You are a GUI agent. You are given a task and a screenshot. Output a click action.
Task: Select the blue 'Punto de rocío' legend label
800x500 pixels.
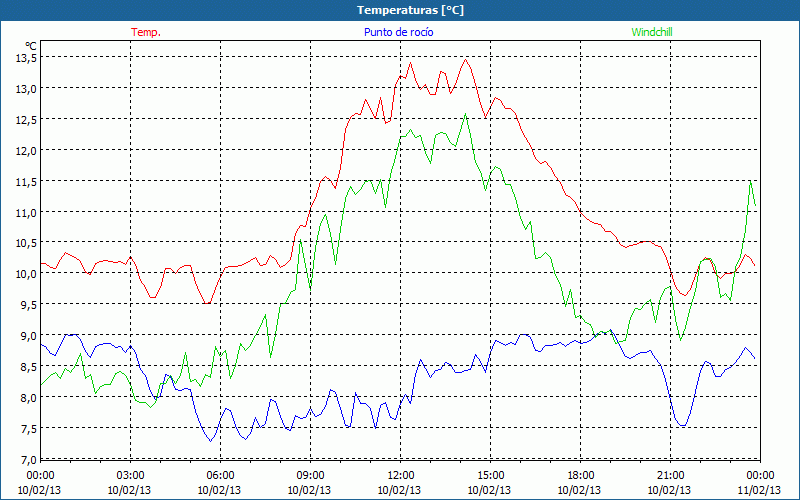tap(398, 32)
